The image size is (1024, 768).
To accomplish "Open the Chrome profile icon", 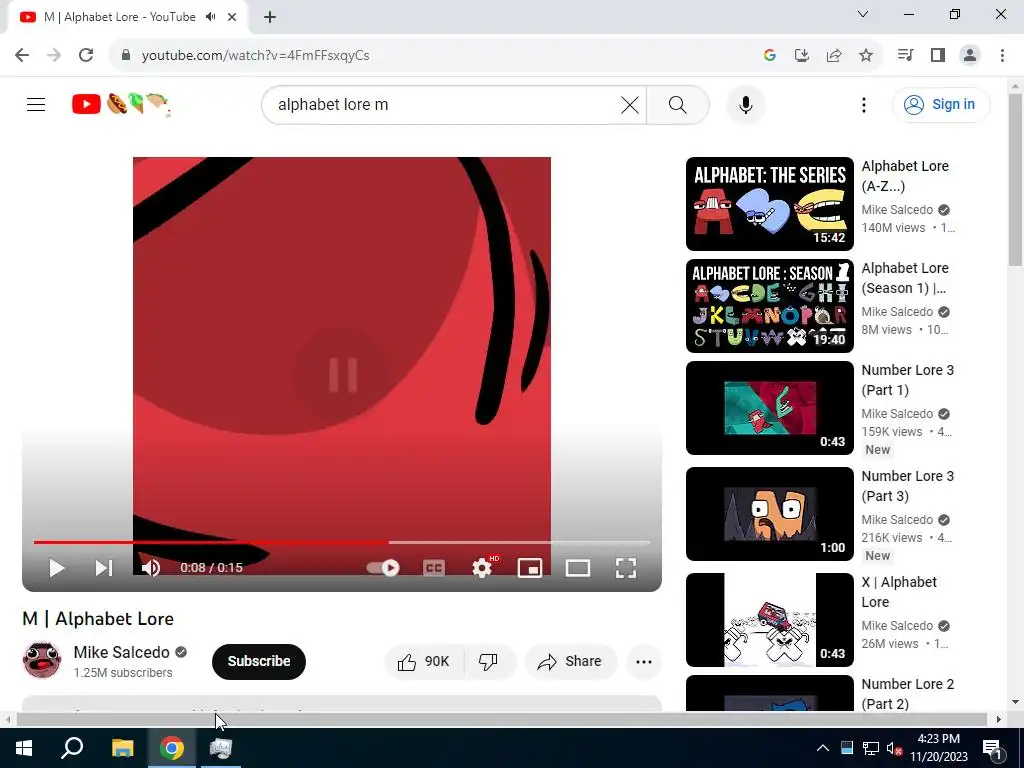I will pos(970,55).
